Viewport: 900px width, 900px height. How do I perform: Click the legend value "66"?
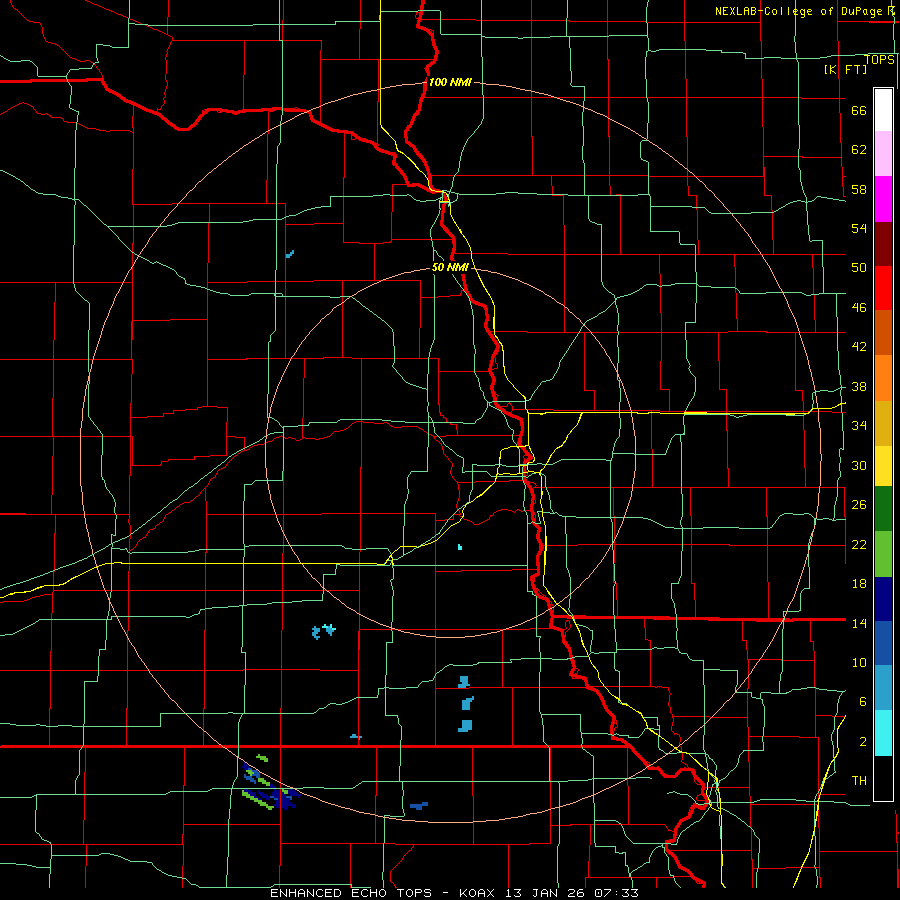859,111
